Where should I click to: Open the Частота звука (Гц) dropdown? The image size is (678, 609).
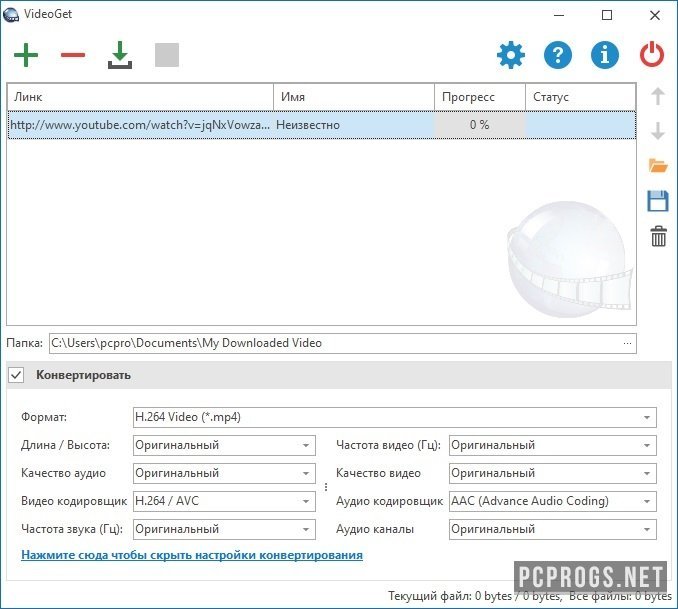[x=224, y=529]
